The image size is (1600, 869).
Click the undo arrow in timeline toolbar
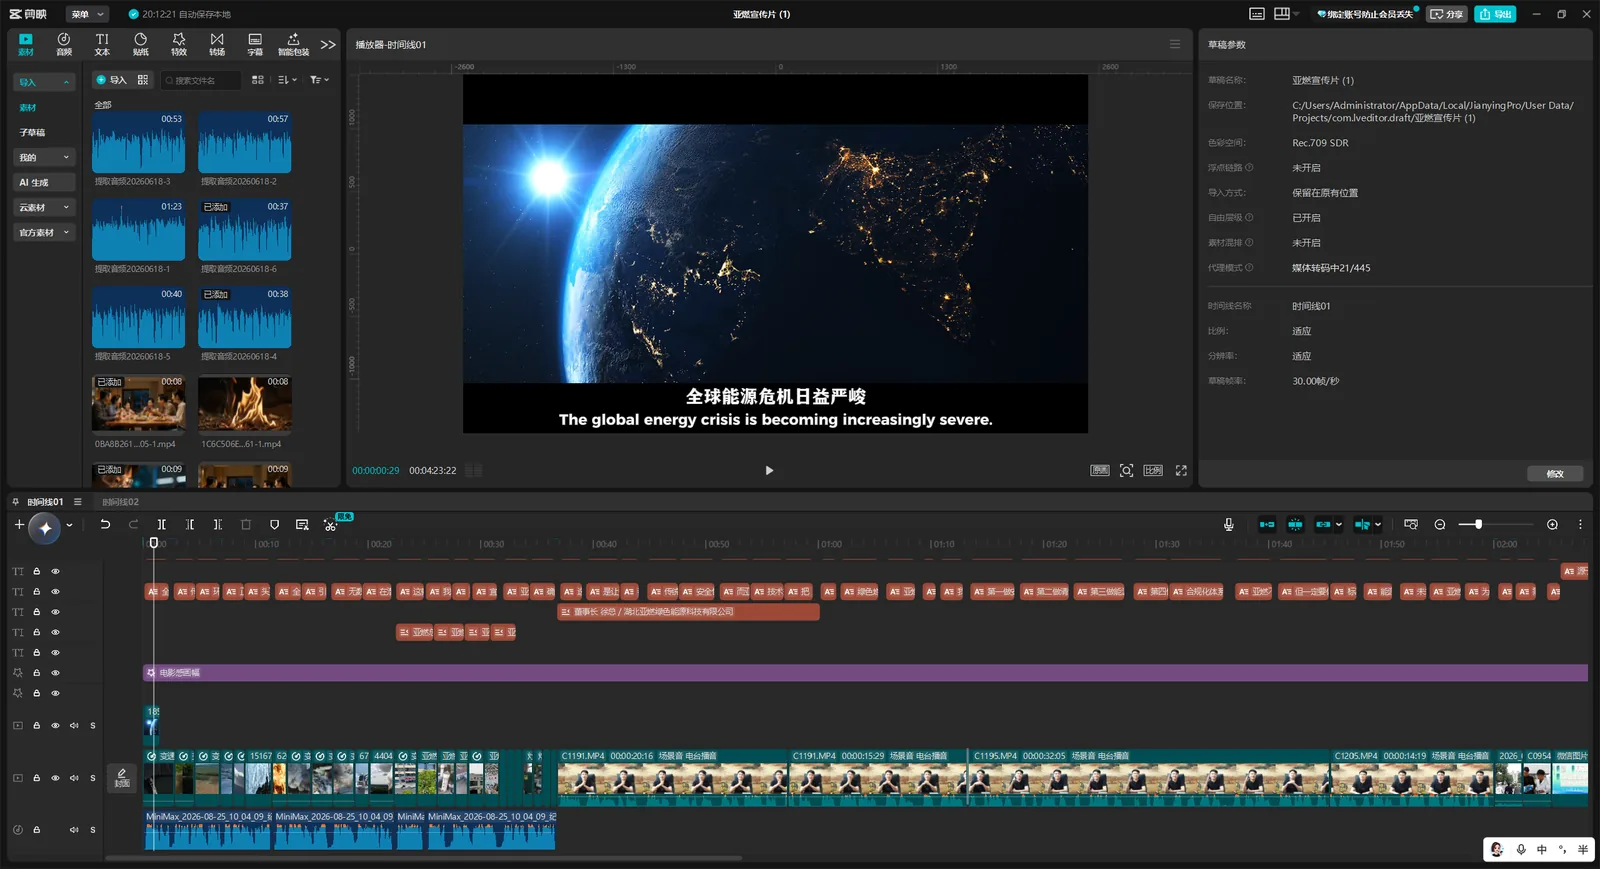(x=105, y=524)
